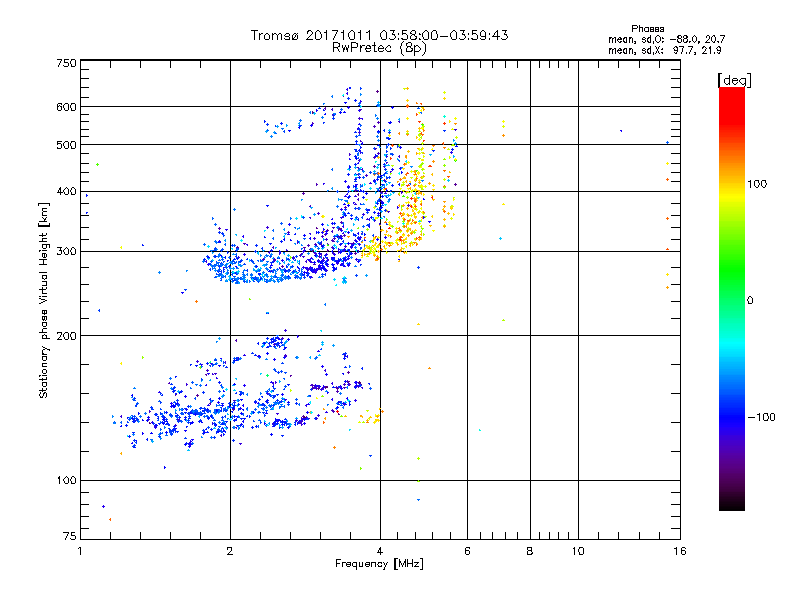Click the 'mean, sd,O: -88.0, 20.7' text
Screen dimensions: 800x600
pyautogui.click(x=666, y=39)
